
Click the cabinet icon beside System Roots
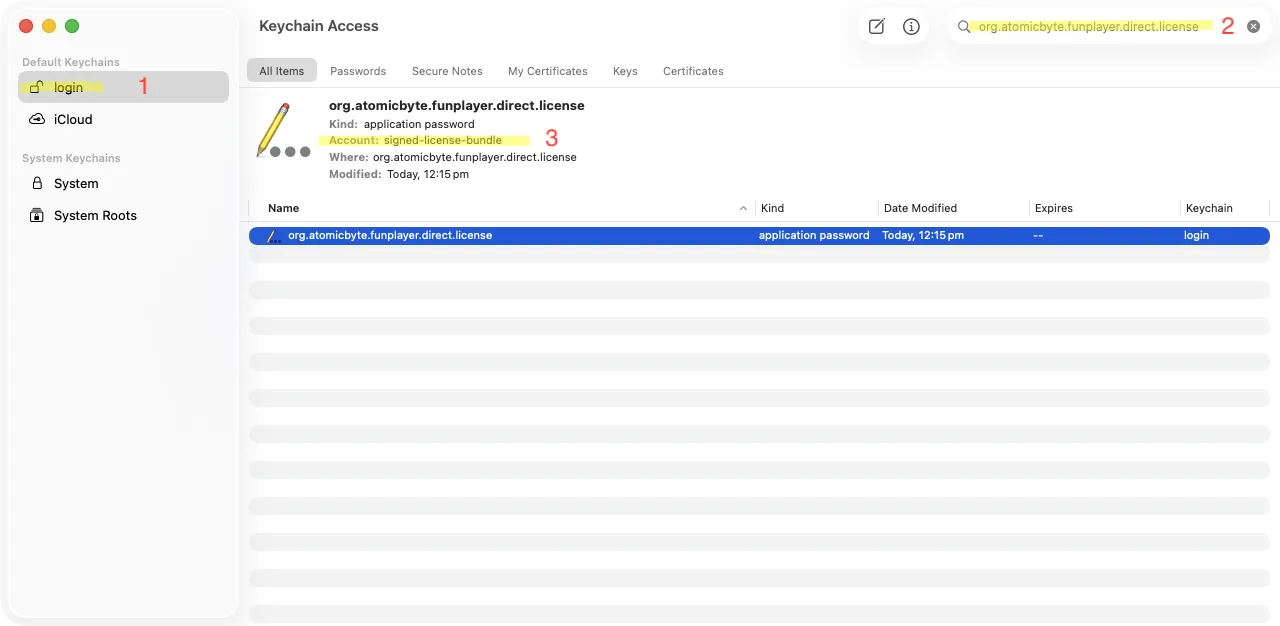coord(37,215)
